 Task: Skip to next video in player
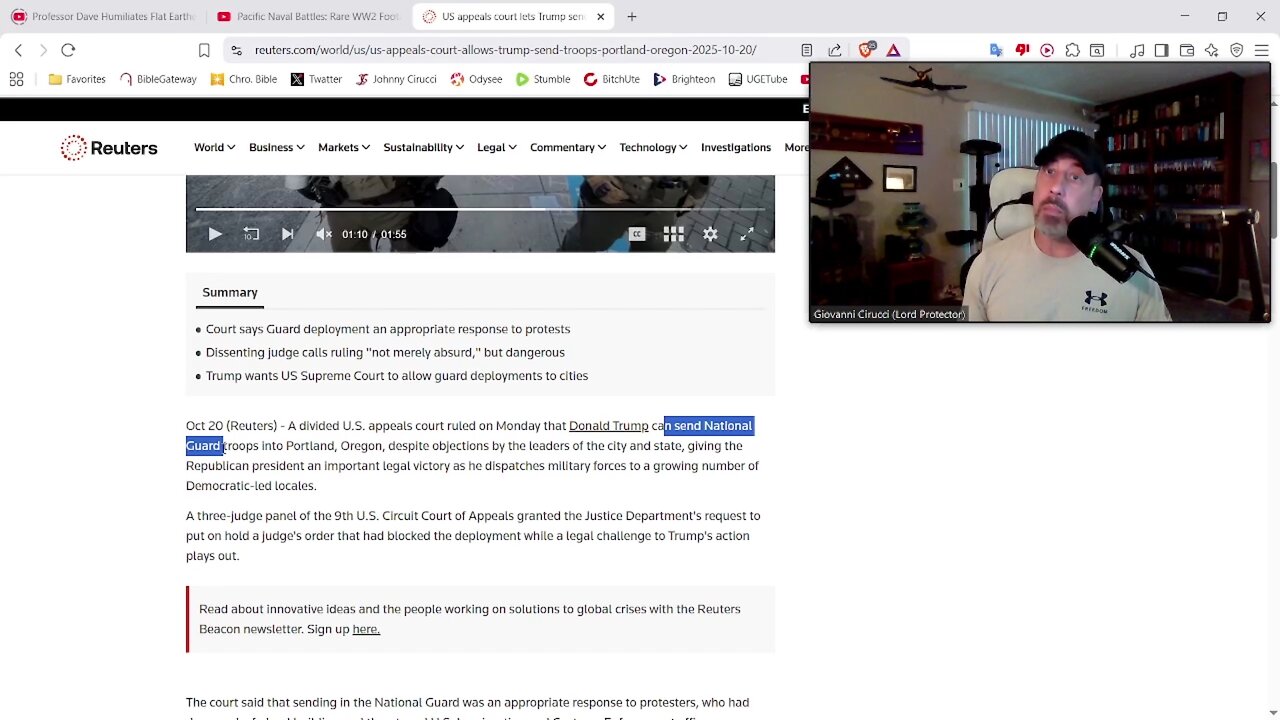click(287, 234)
